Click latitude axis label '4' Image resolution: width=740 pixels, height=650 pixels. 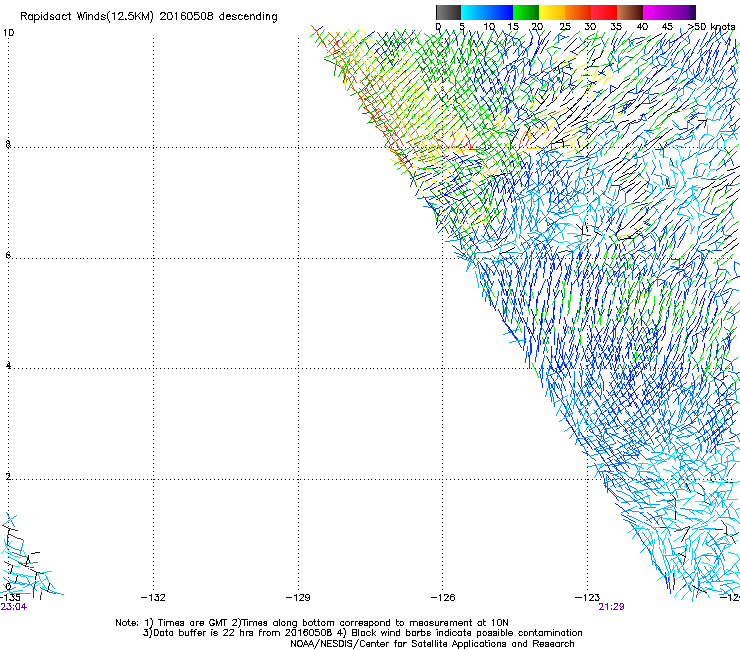point(8,365)
